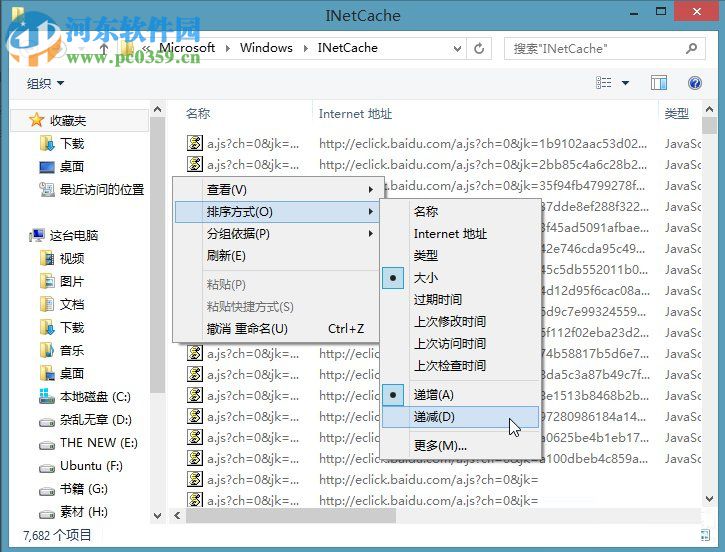Expand the 排序方式(O) submenu
Viewport: 725px width, 552px height.
[276, 212]
